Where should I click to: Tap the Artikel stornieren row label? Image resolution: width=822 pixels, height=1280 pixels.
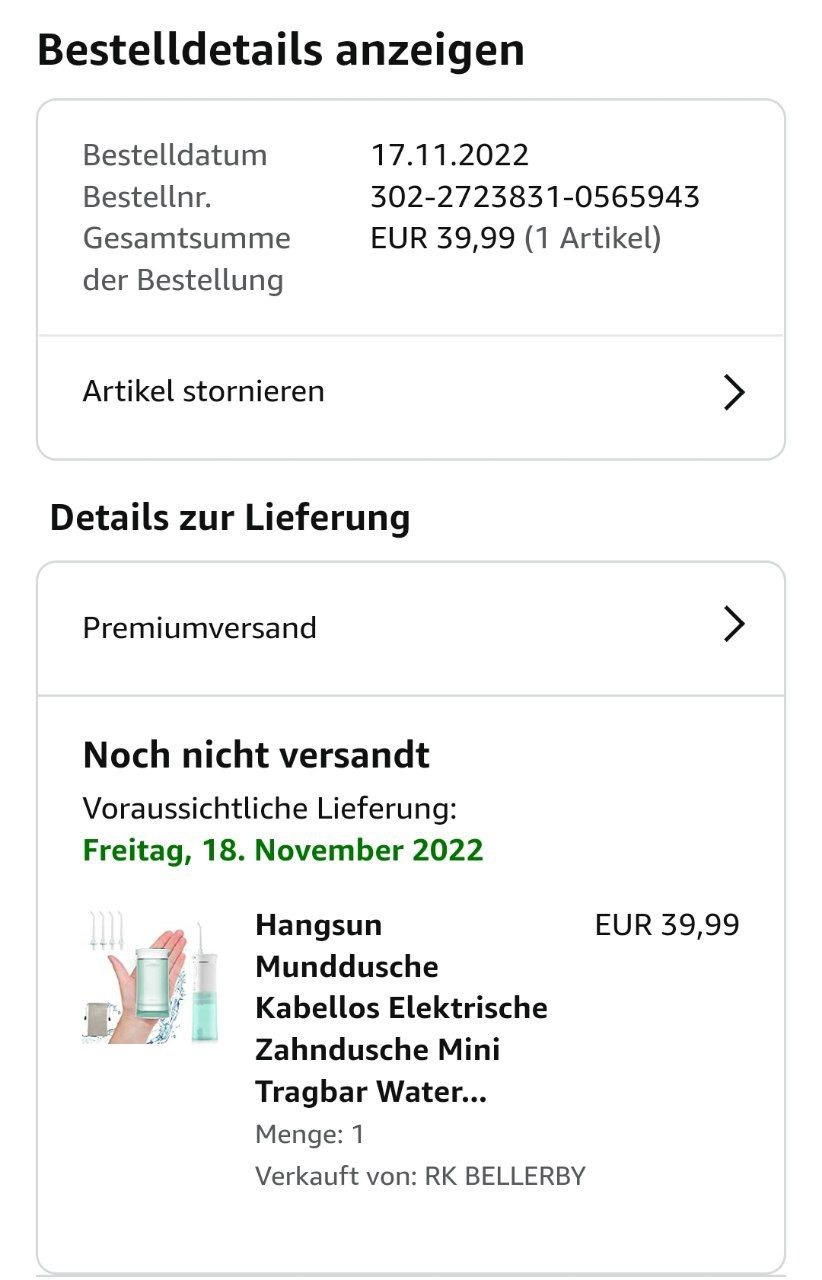click(203, 391)
